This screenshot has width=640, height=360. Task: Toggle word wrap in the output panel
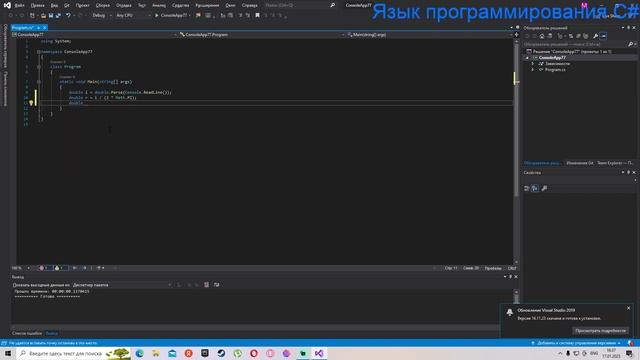click(x=216, y=285)
